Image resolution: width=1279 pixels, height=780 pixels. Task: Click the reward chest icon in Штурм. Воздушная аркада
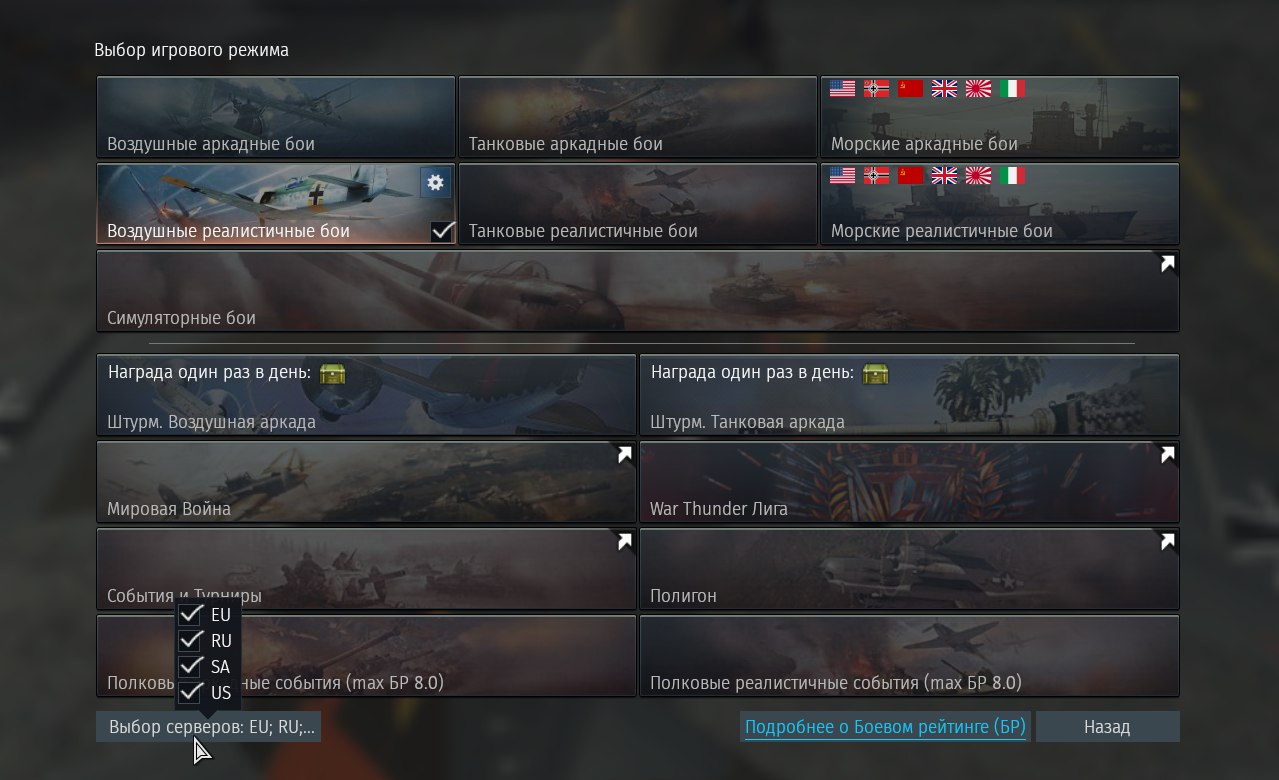pos(333,373)
